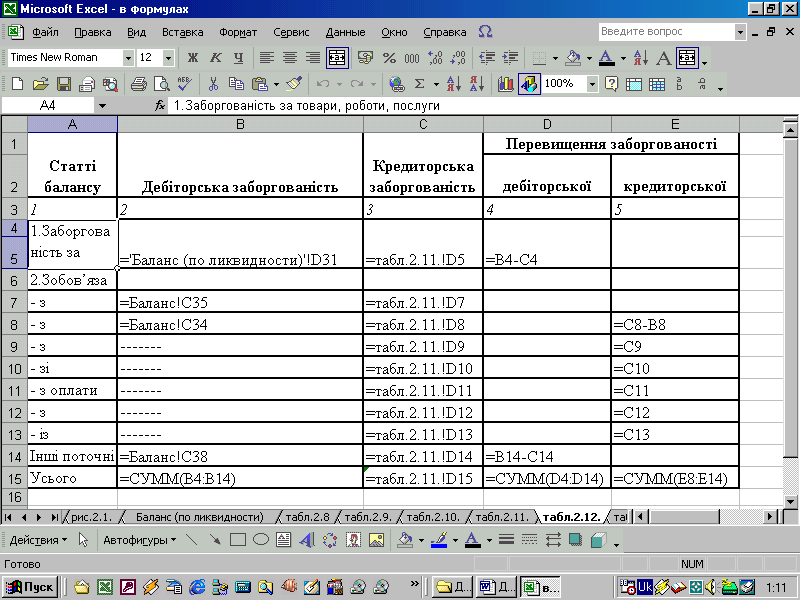Insert WordArt from drawing toolbar
Screen dimensions: 800x600
(307, 540)
